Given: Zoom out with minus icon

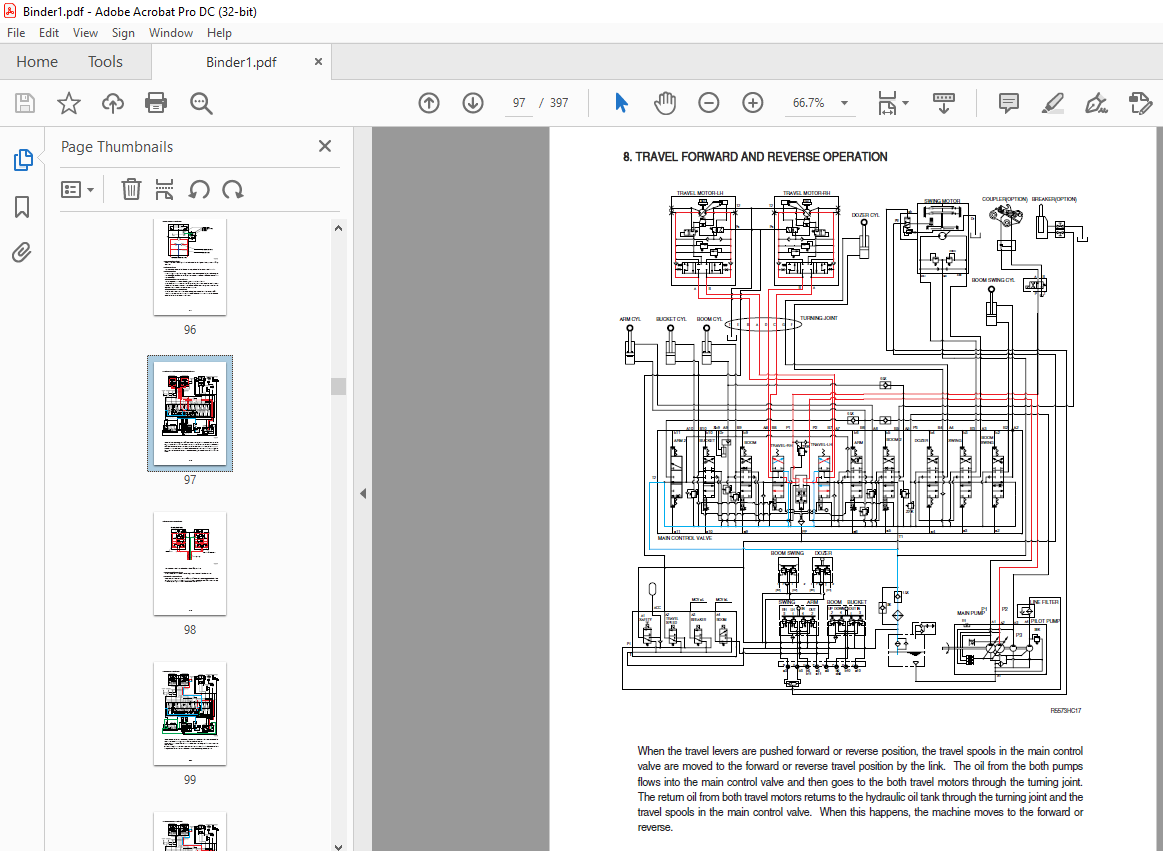Looking at the screenshot, I should pyautogui.click(x=708, y=103).
